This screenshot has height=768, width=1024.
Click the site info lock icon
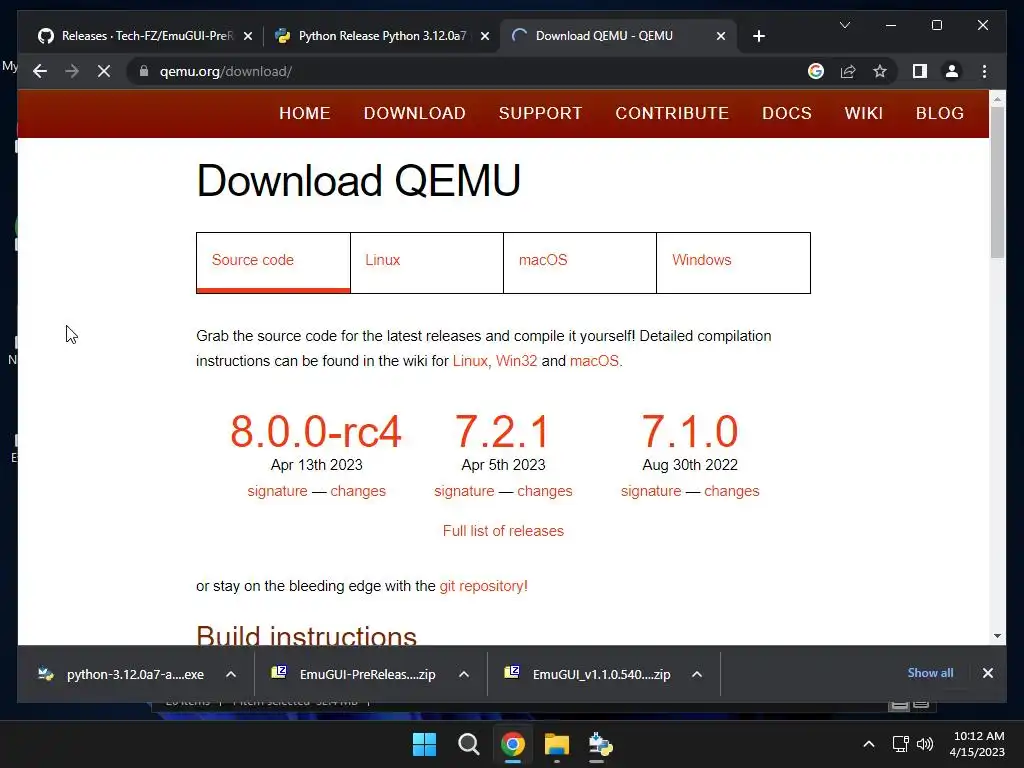pos(144,71)
